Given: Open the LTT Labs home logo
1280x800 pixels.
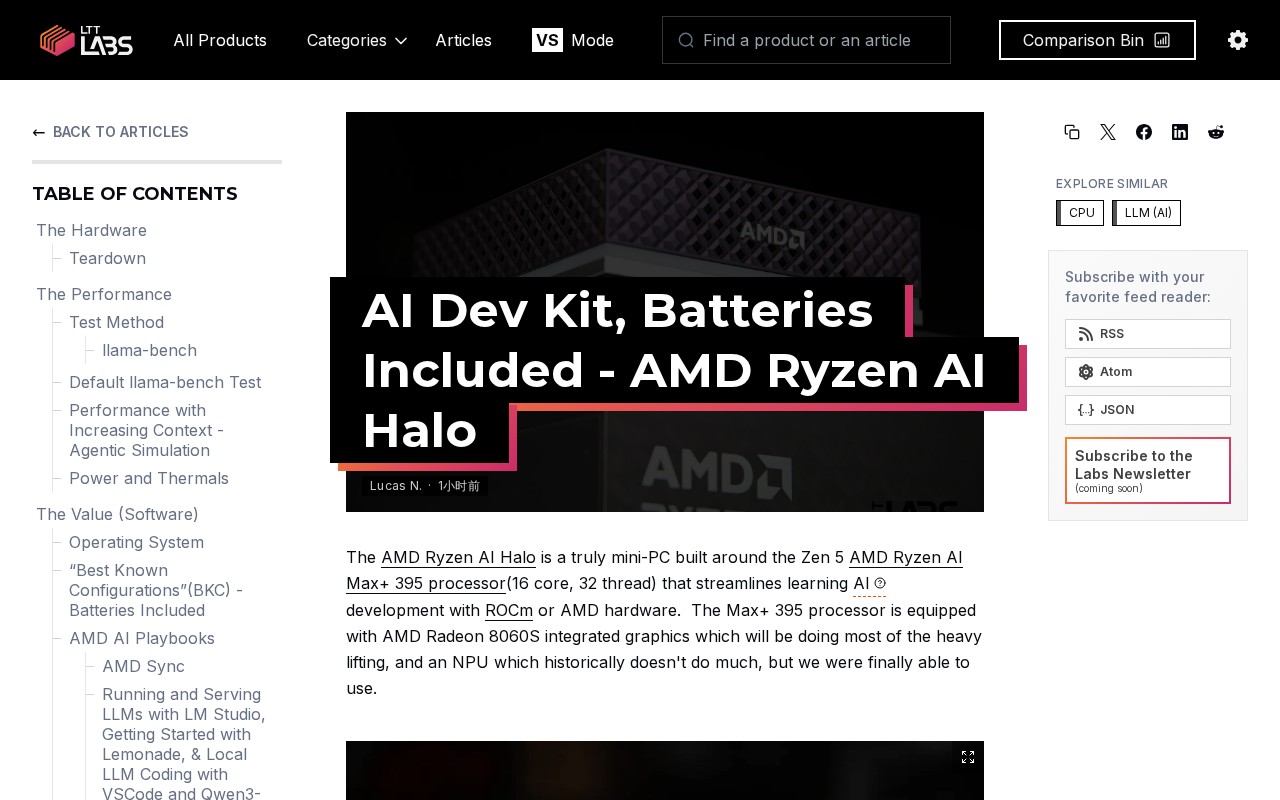Looking at the screenshot, I should [86, 40].
